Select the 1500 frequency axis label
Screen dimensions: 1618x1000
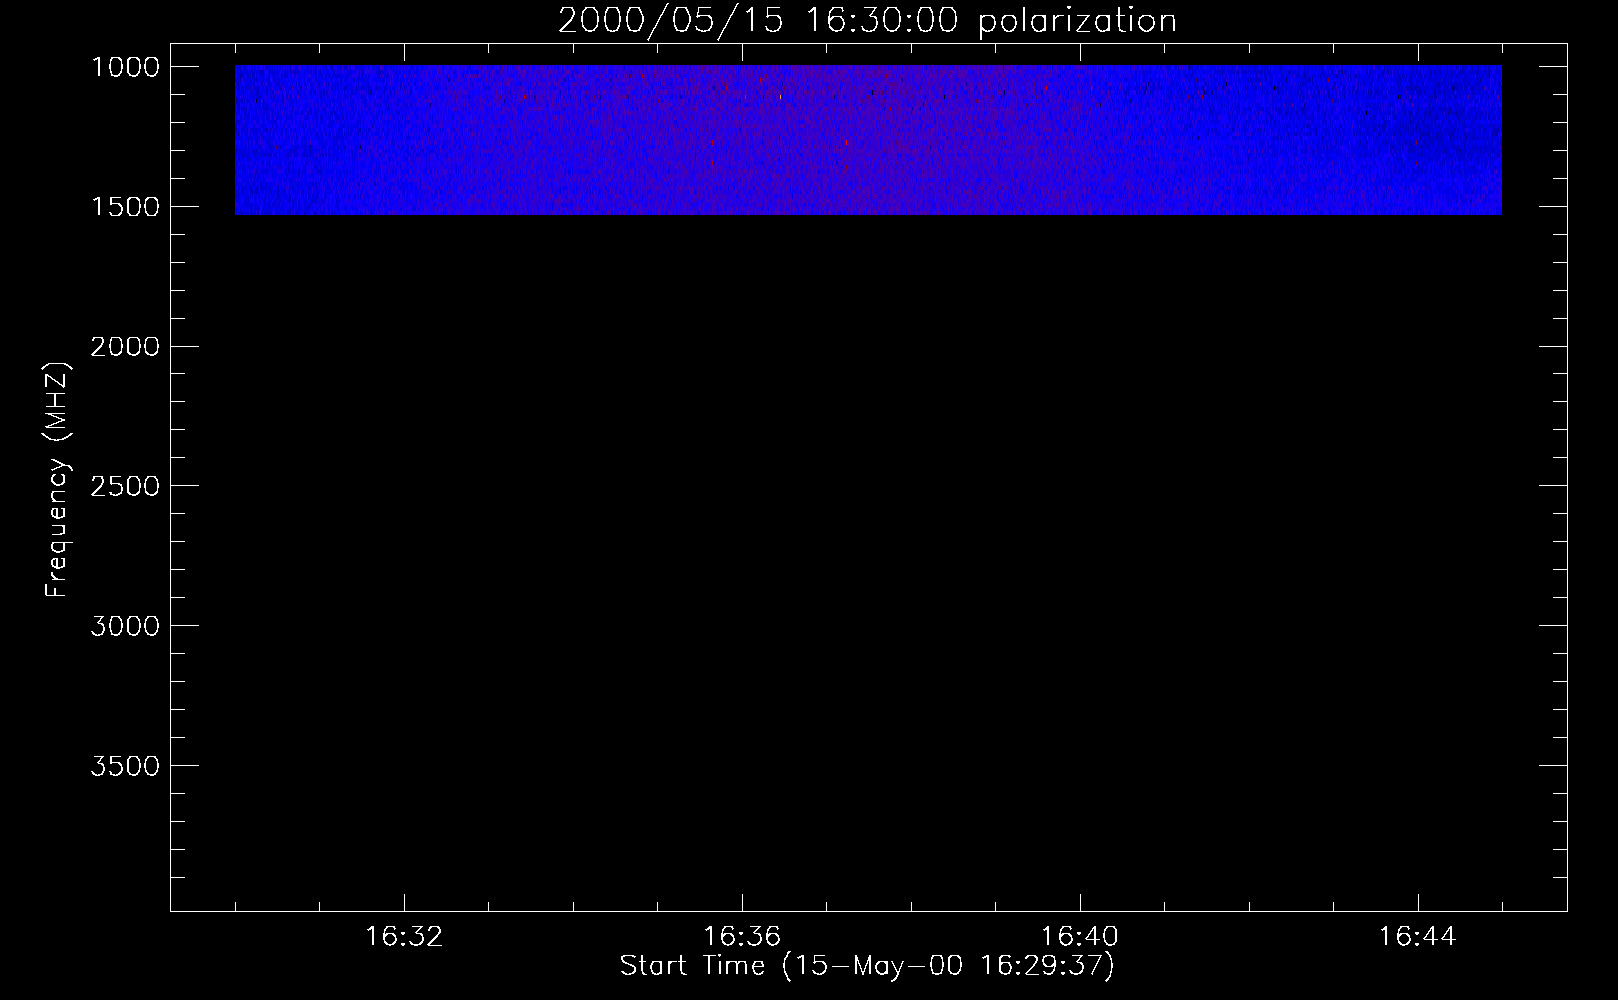tap(125, 207)
